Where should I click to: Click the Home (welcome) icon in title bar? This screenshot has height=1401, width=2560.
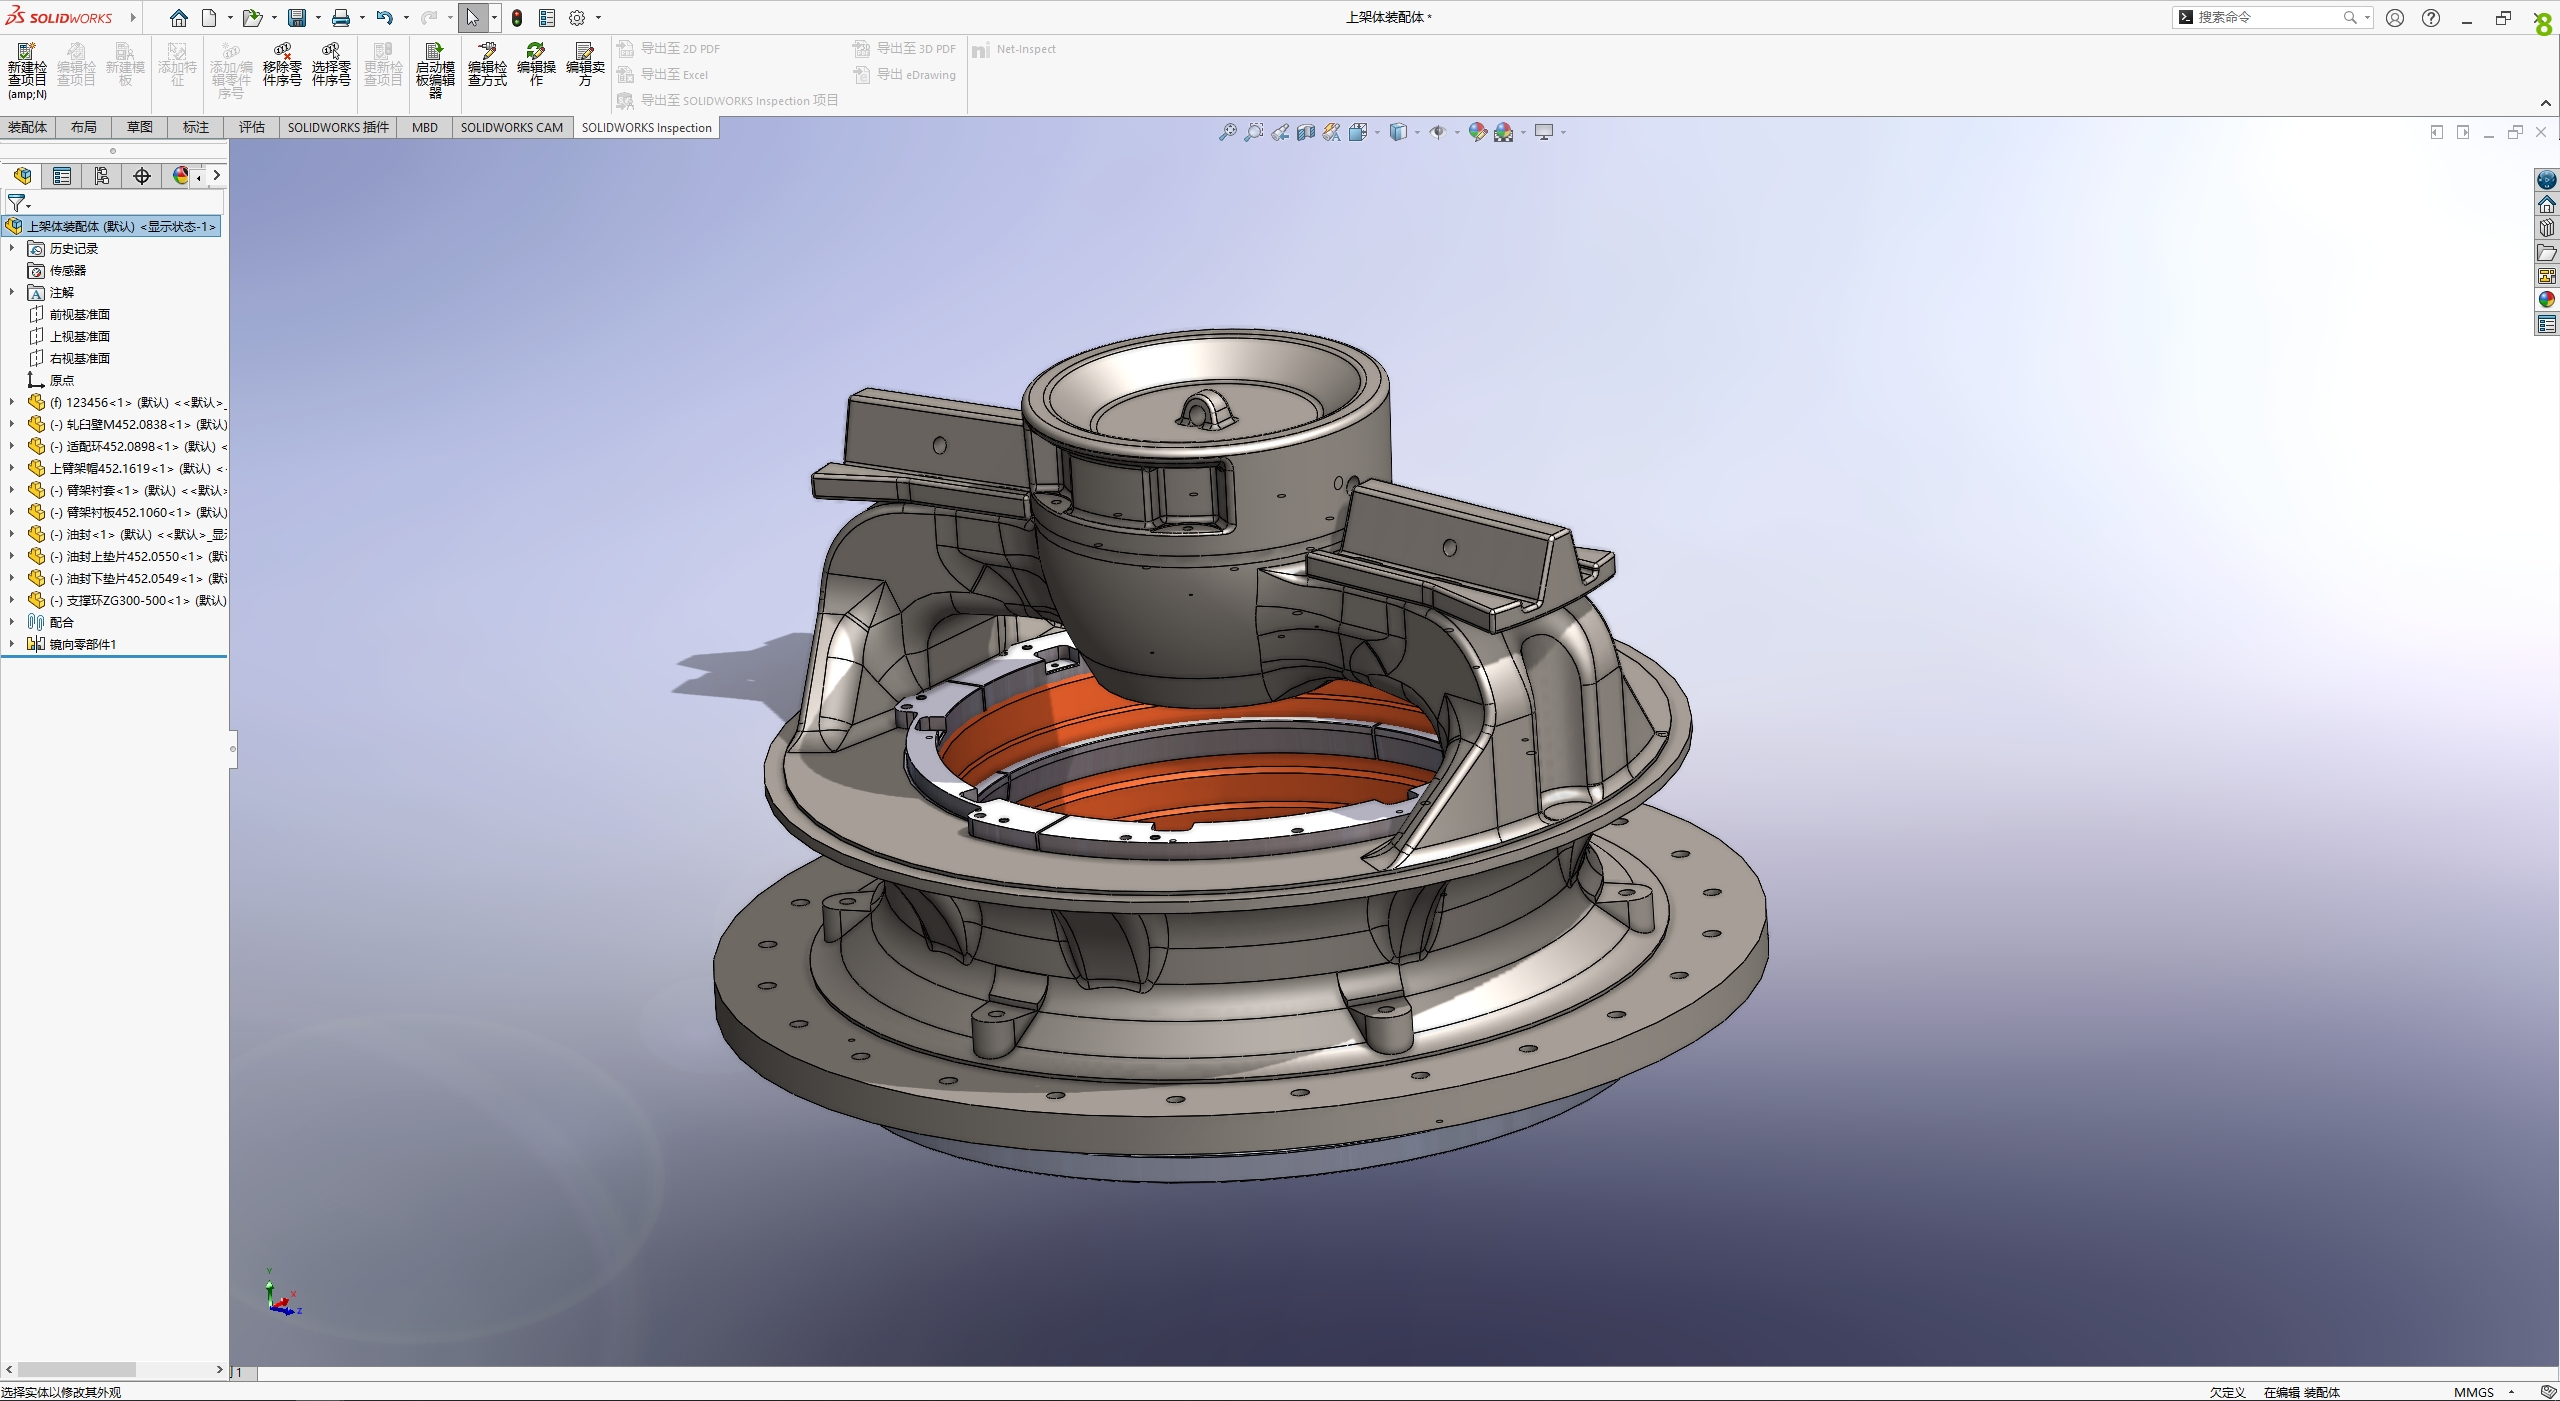179,18
